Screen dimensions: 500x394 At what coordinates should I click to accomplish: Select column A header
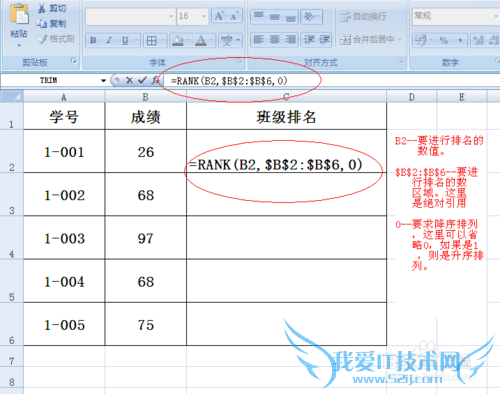(64, 97)
